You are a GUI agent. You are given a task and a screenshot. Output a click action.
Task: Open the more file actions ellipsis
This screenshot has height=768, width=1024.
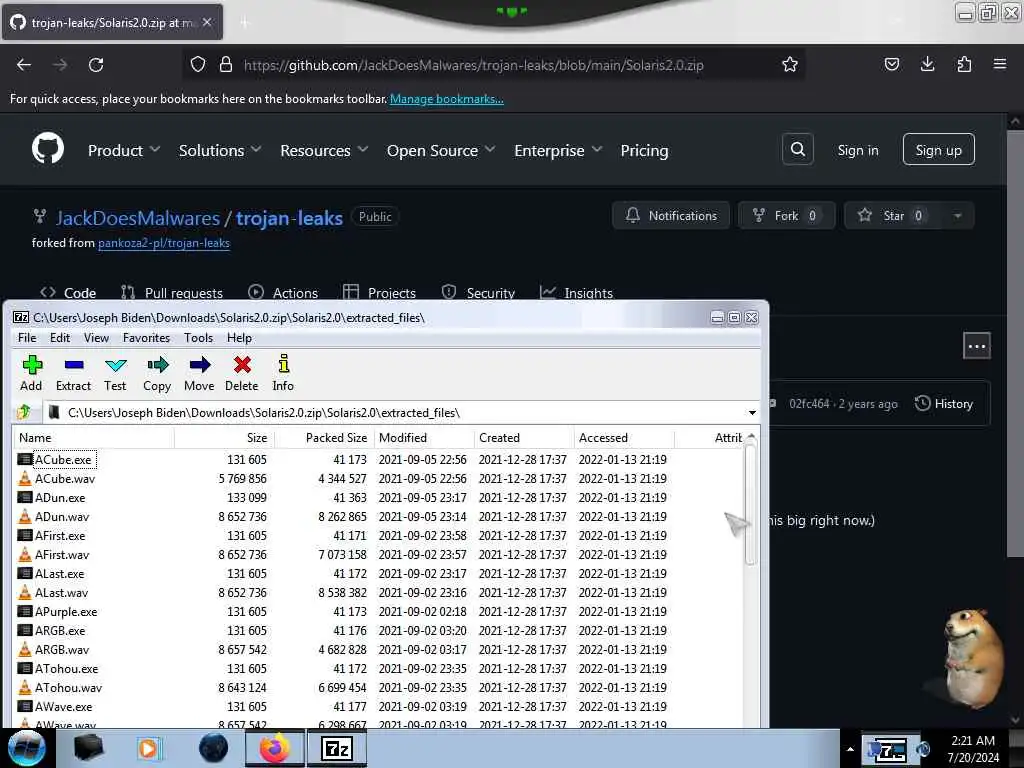(x=976, y=346)
